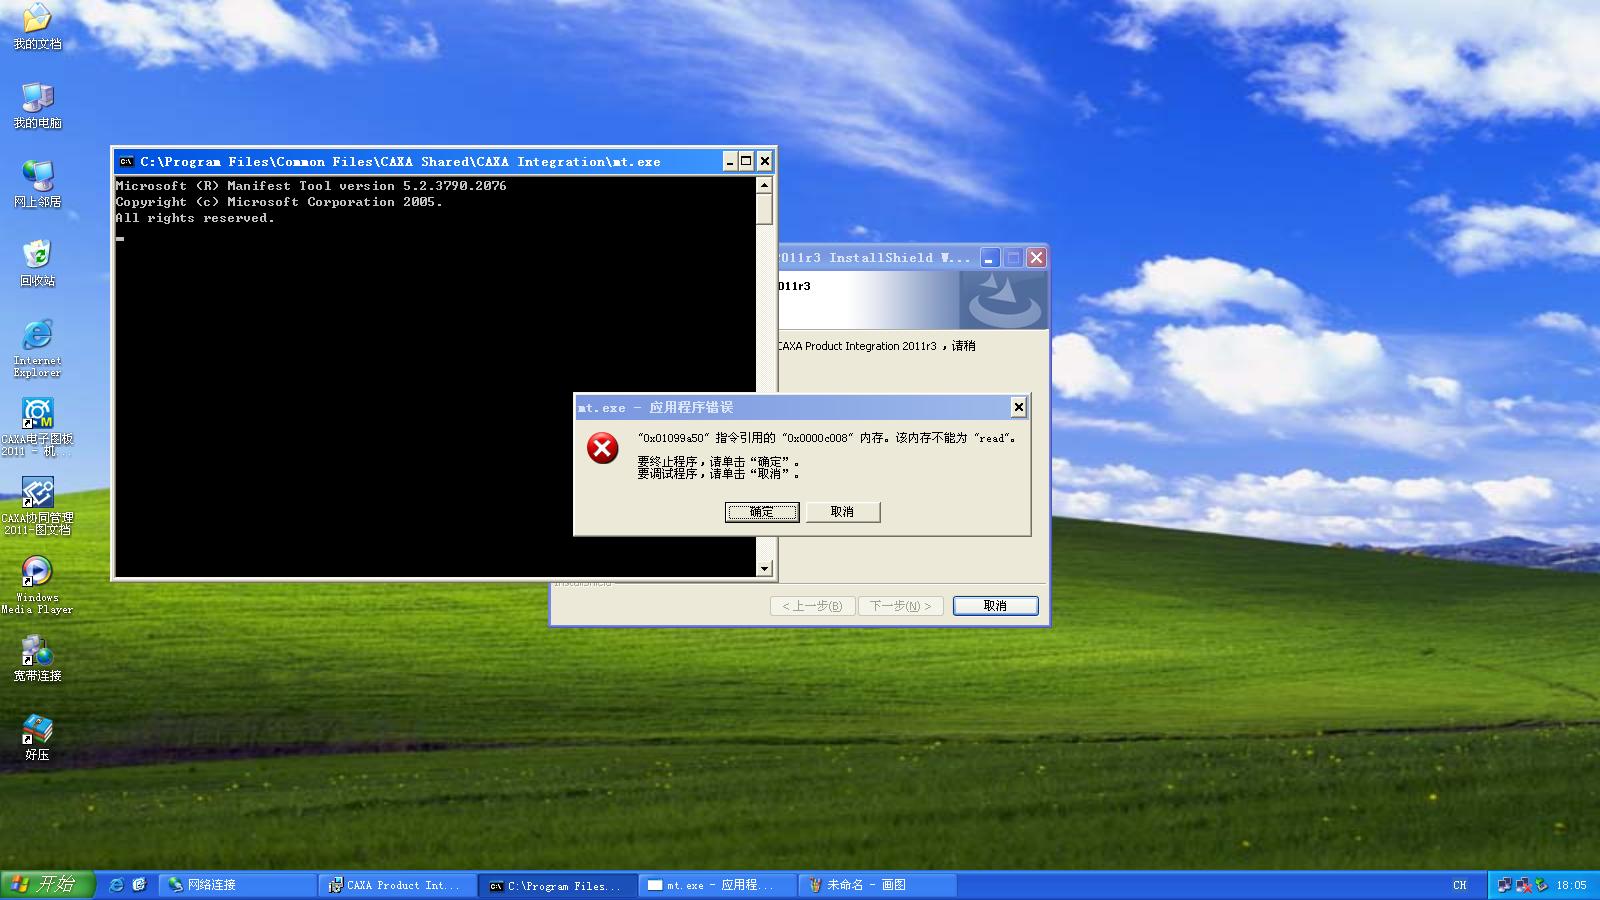Click the red error icon in dialog

point(603,448)
